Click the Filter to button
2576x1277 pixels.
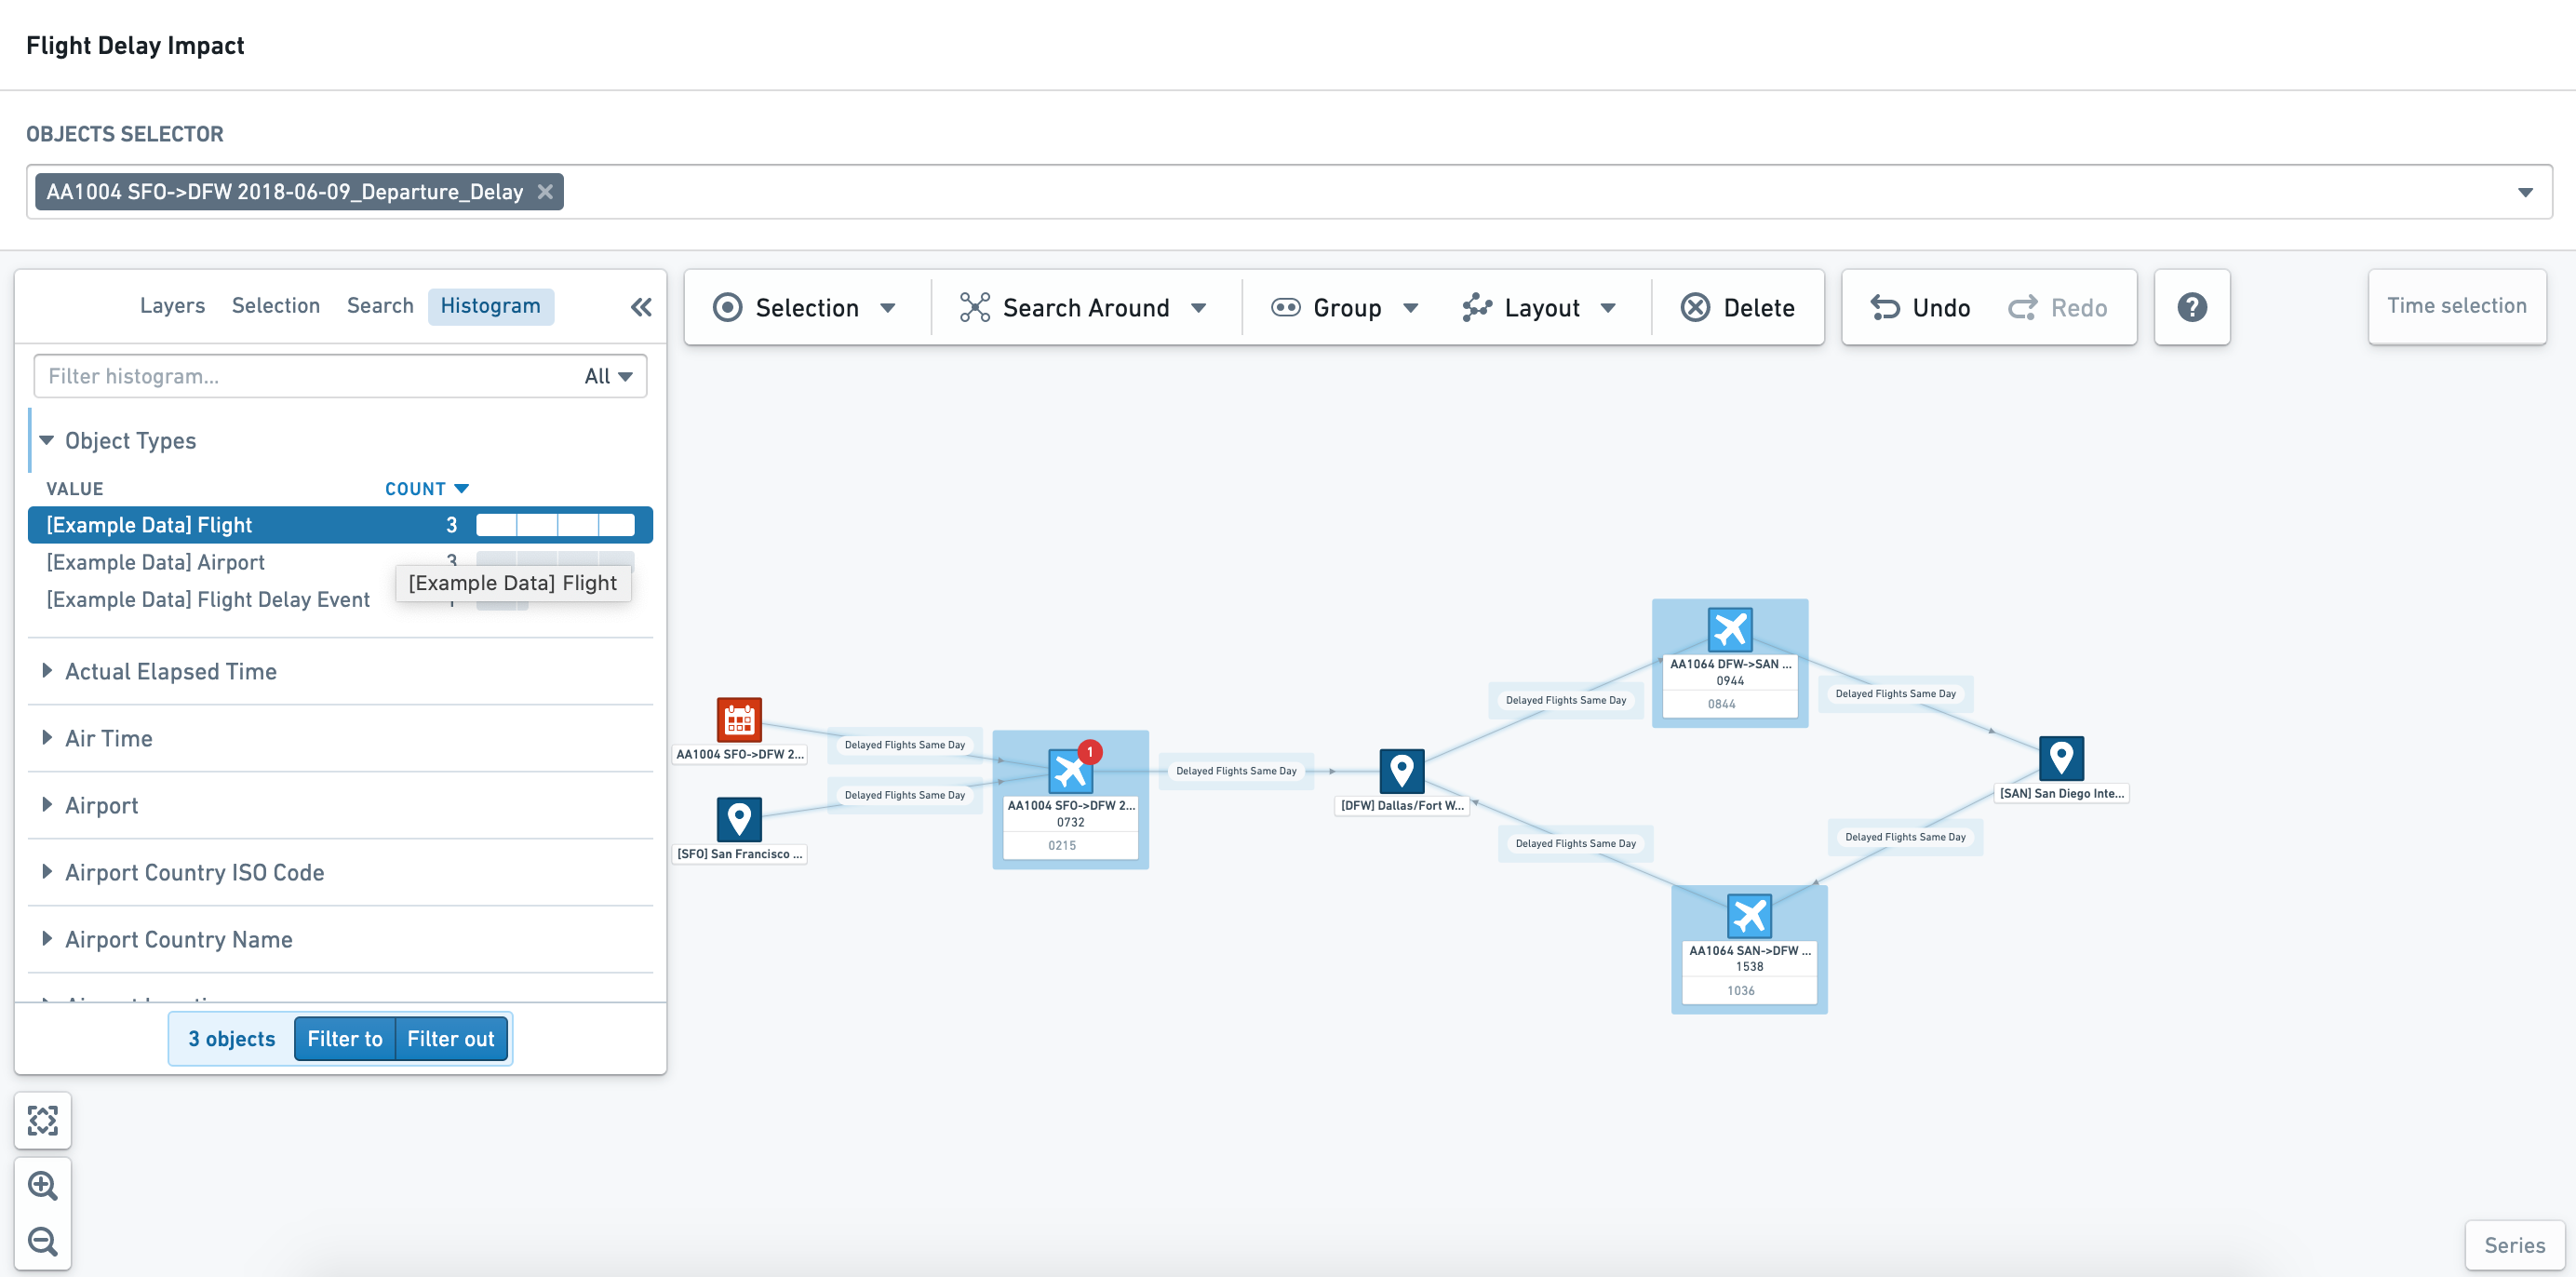click(345, 1038)
